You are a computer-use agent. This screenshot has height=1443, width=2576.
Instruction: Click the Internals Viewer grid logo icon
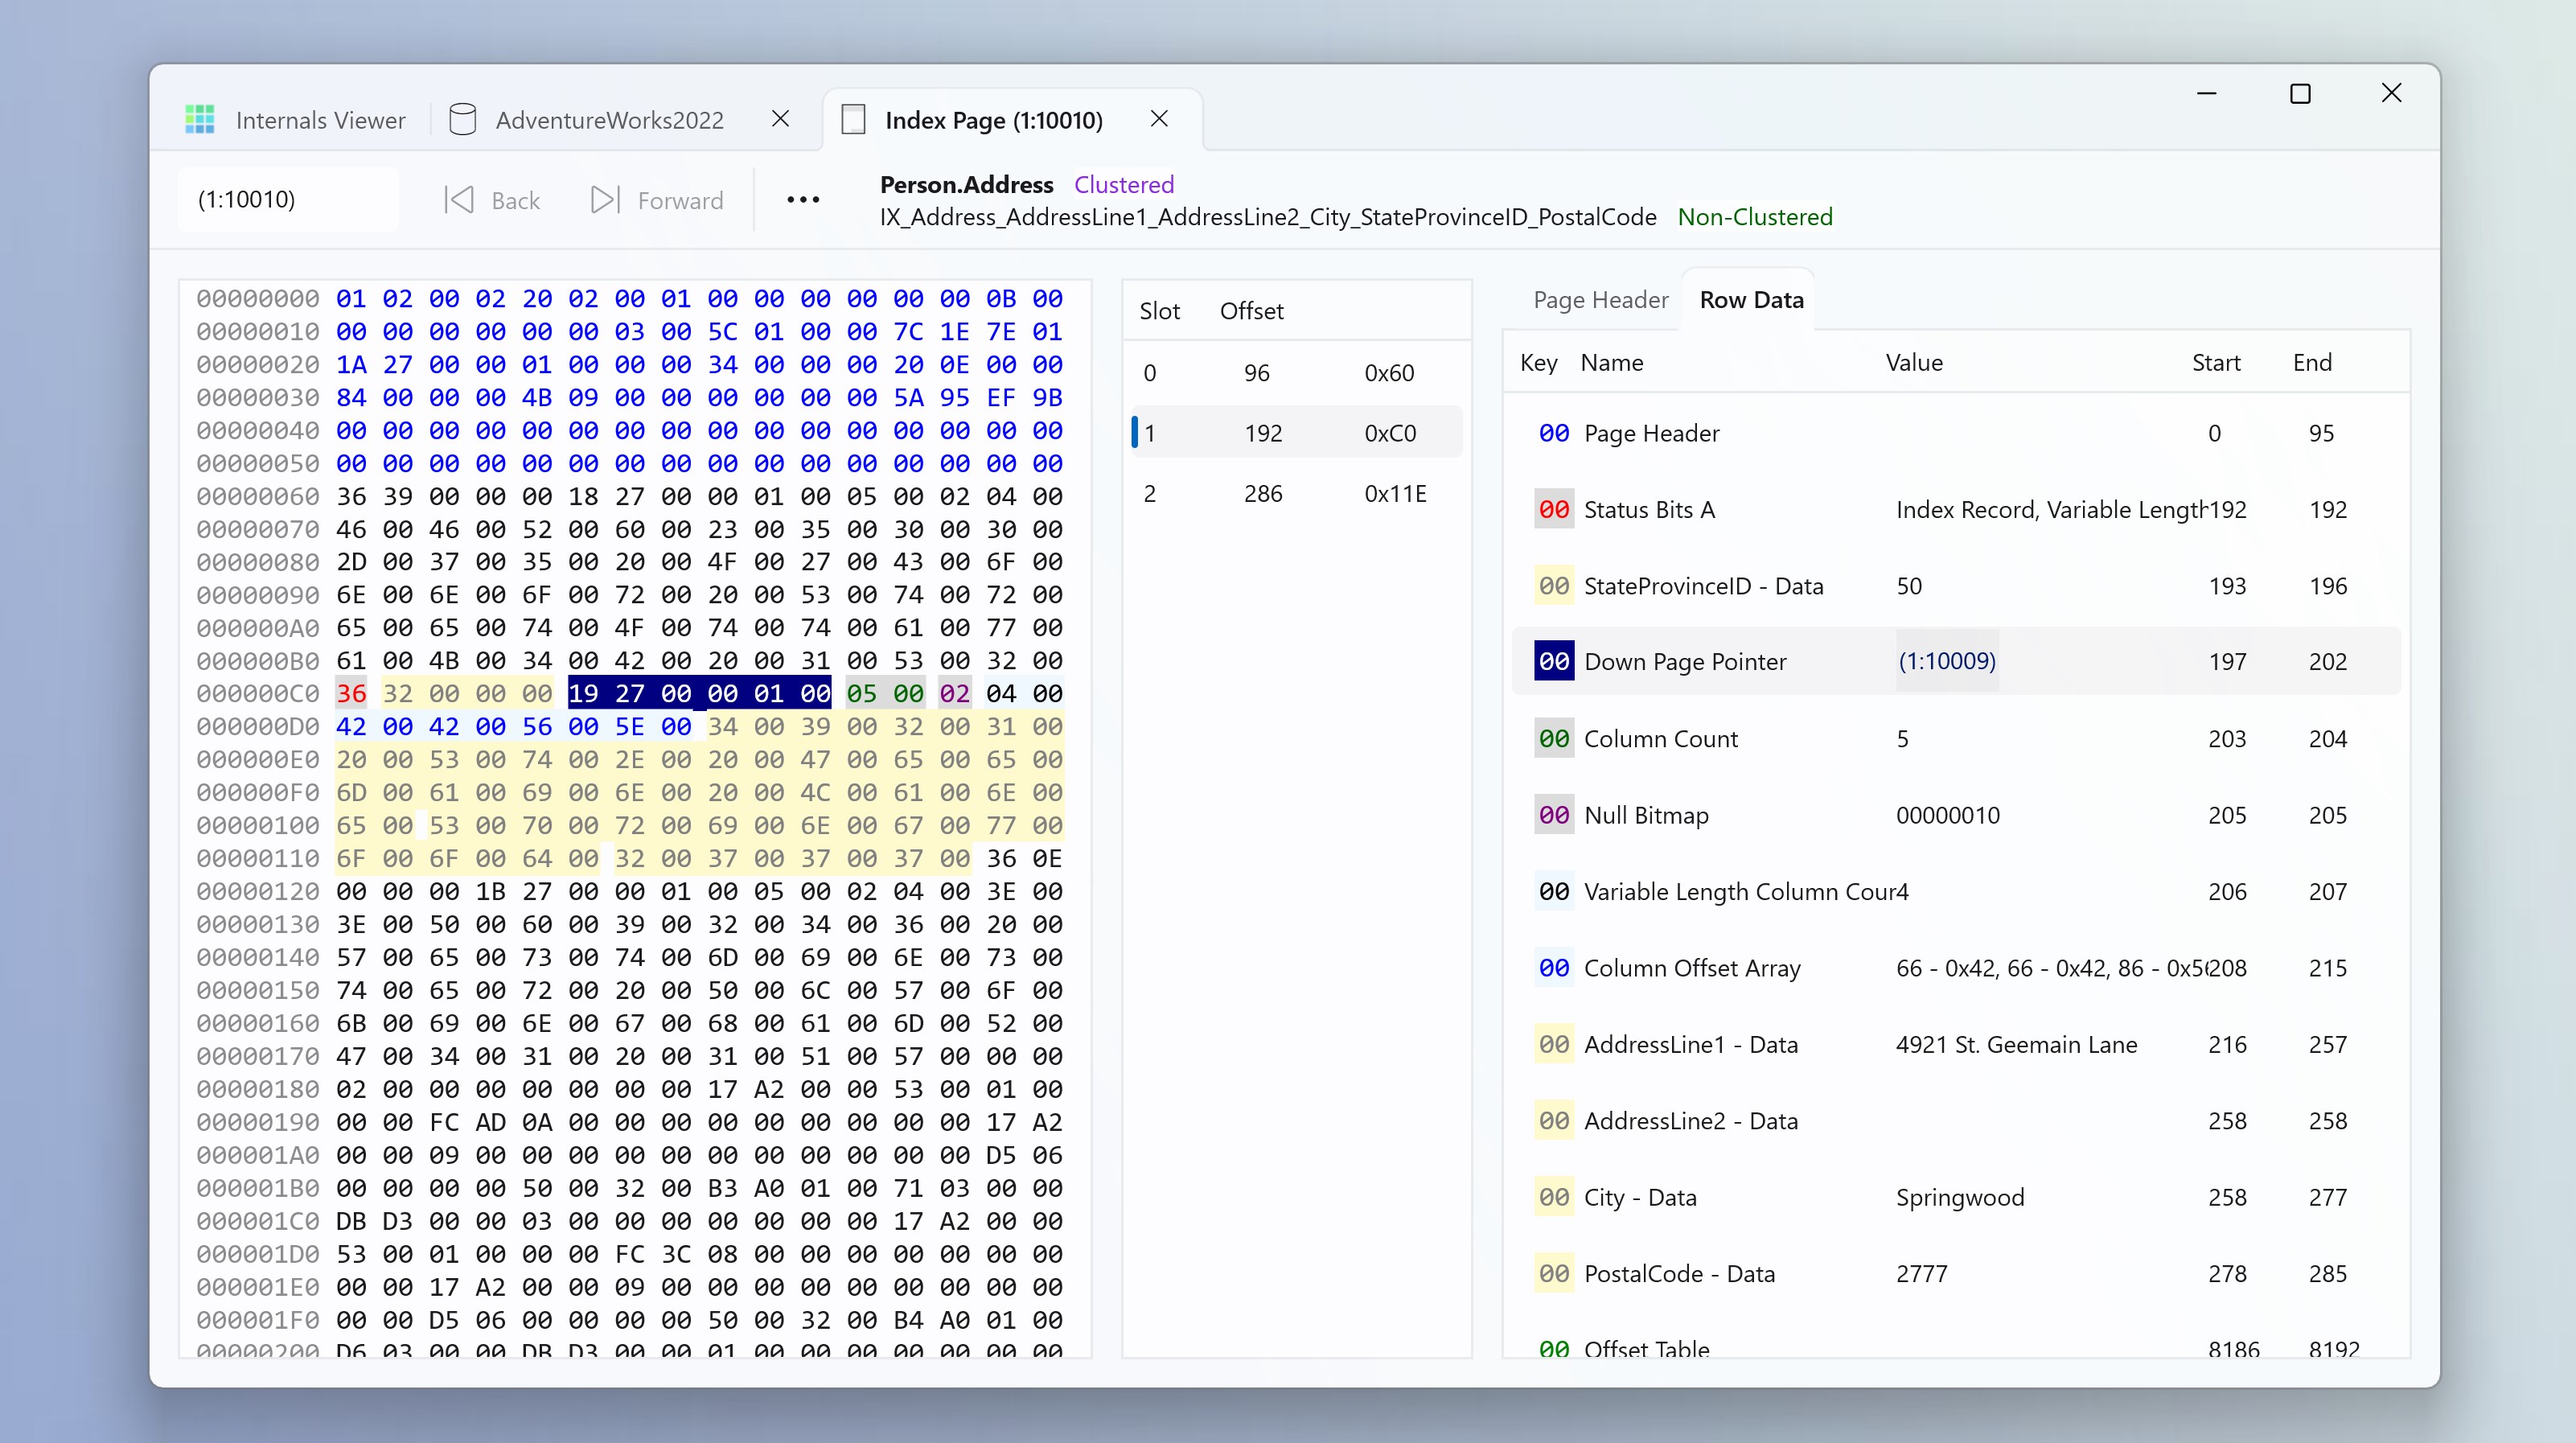point(200,120)
